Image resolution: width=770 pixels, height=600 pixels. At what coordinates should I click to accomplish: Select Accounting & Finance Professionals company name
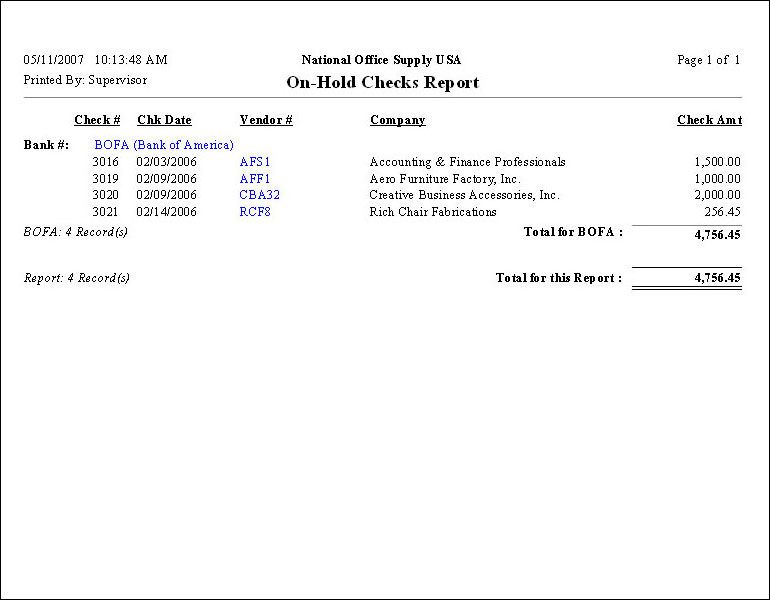(467, 162)
